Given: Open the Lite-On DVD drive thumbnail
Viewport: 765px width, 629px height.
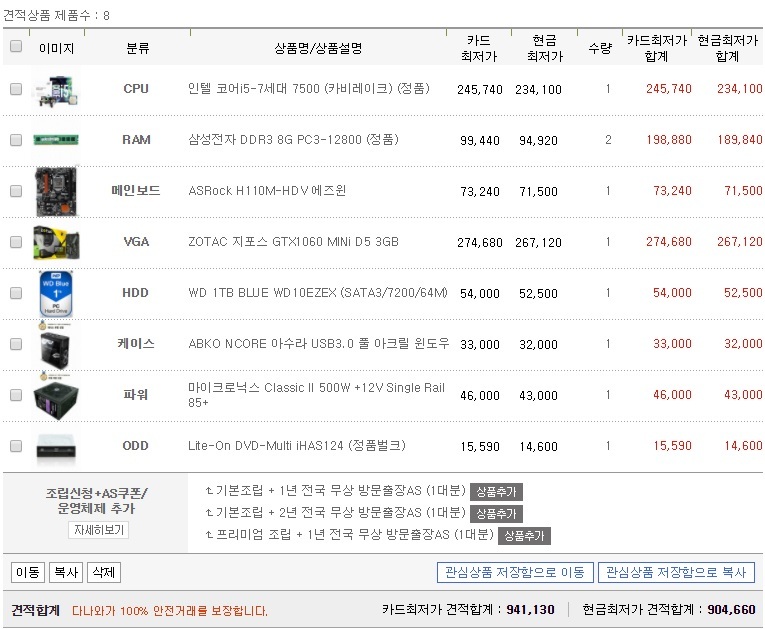Looking at the screenshot, I should pos(56,445).
